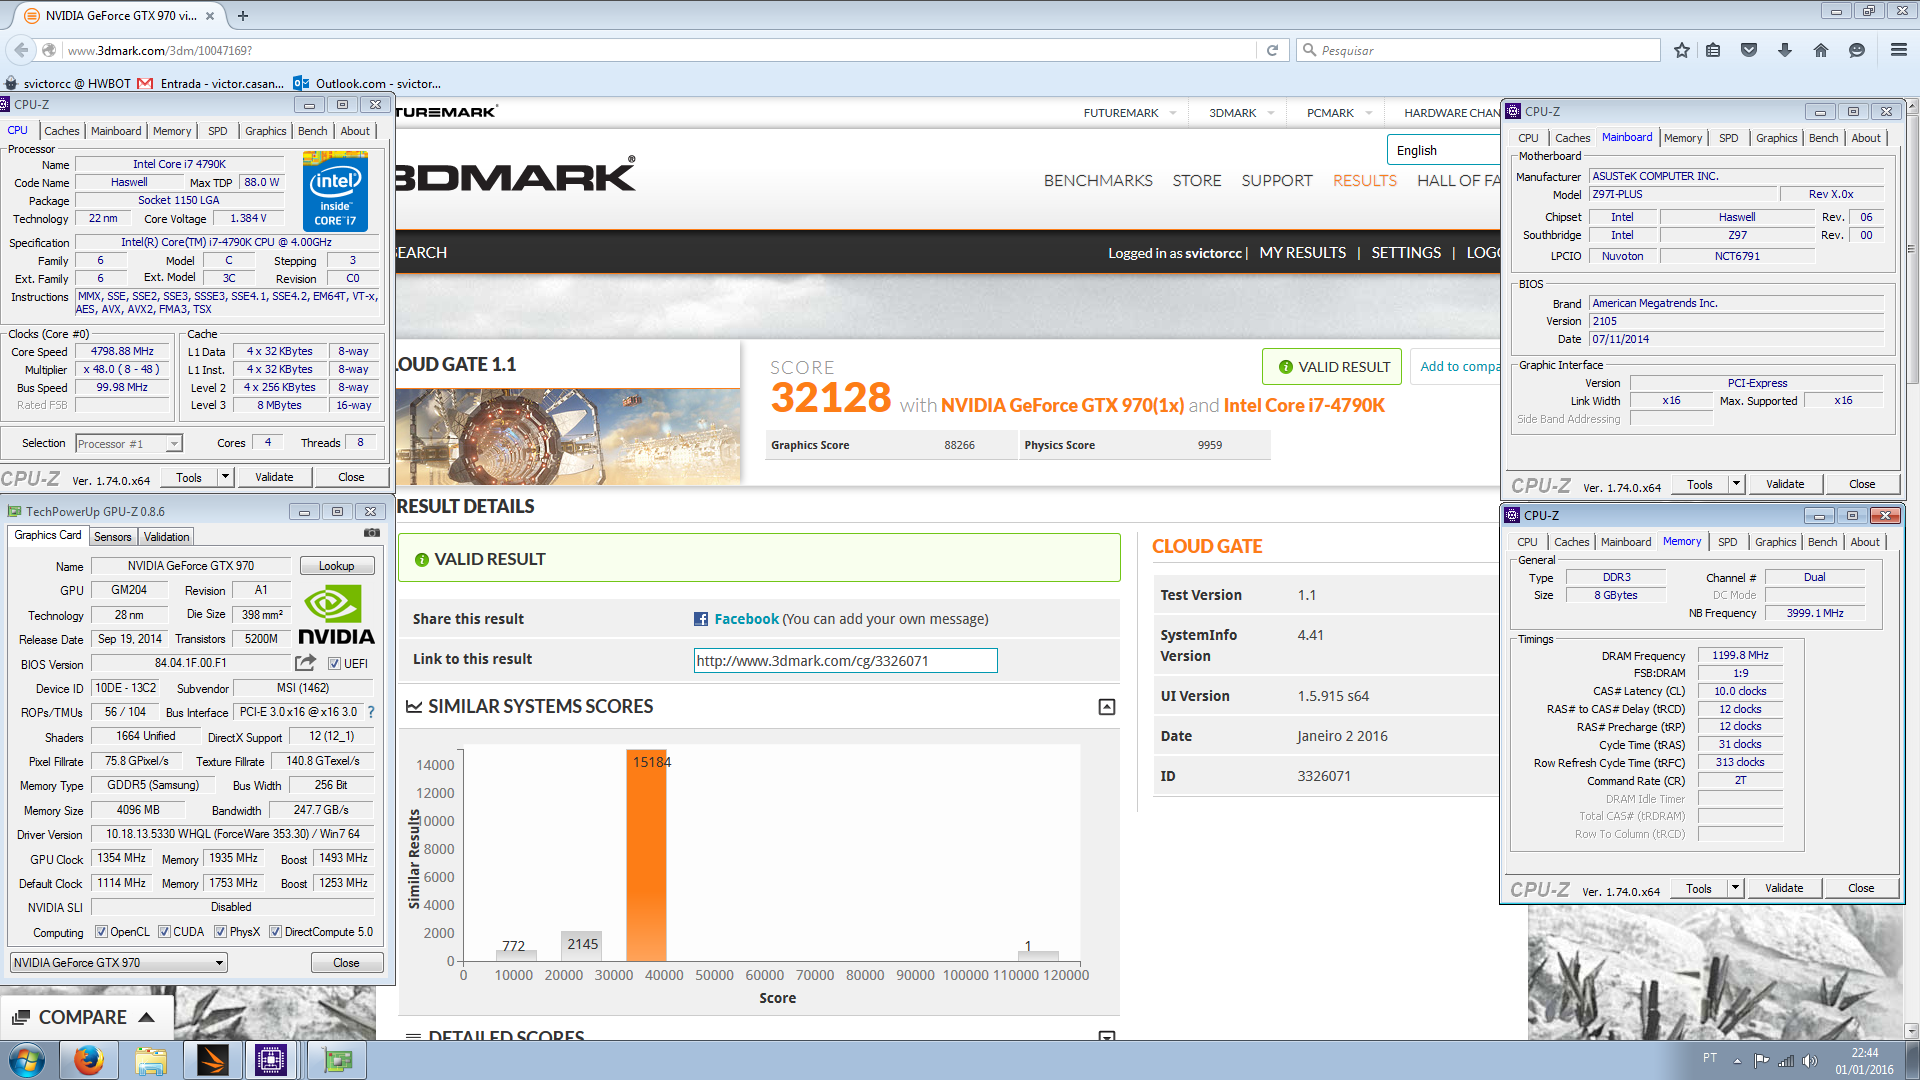Viewport: 1920px width, 1080px height.
Task: Open Windows Start button
Action: [27, 1060]
